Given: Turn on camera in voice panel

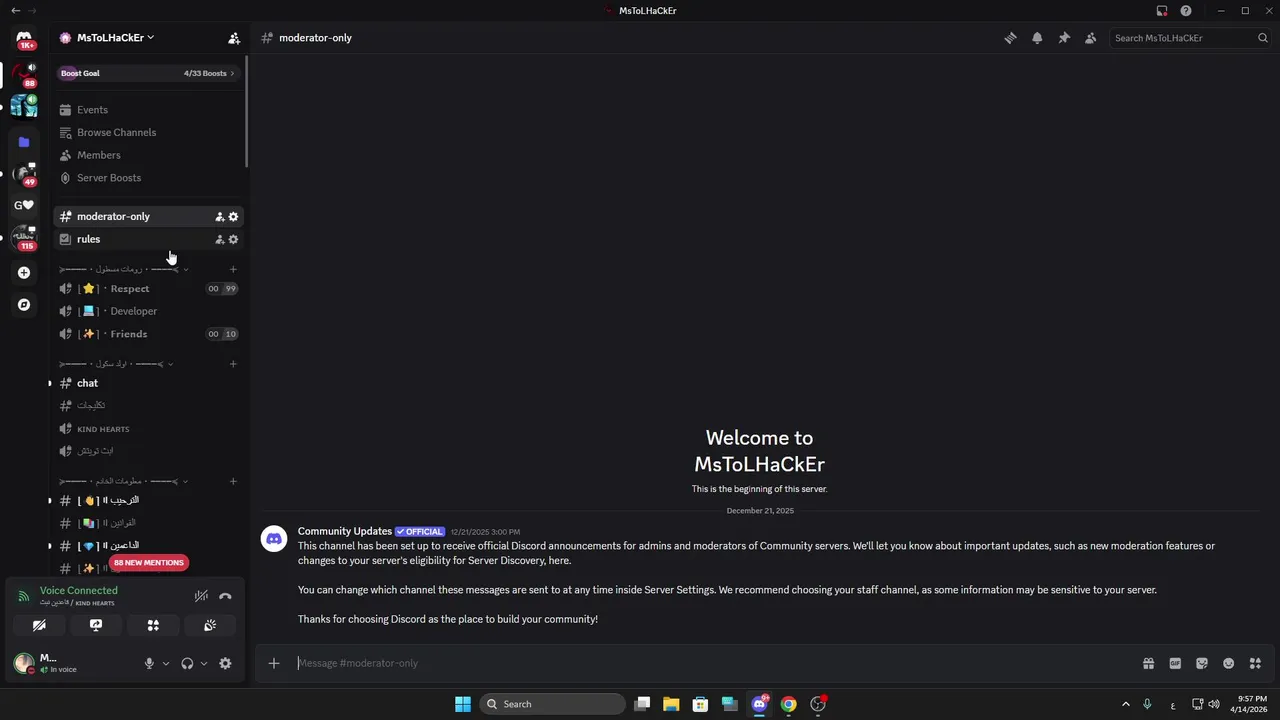Looking at the screenshot, I should 39,625.
